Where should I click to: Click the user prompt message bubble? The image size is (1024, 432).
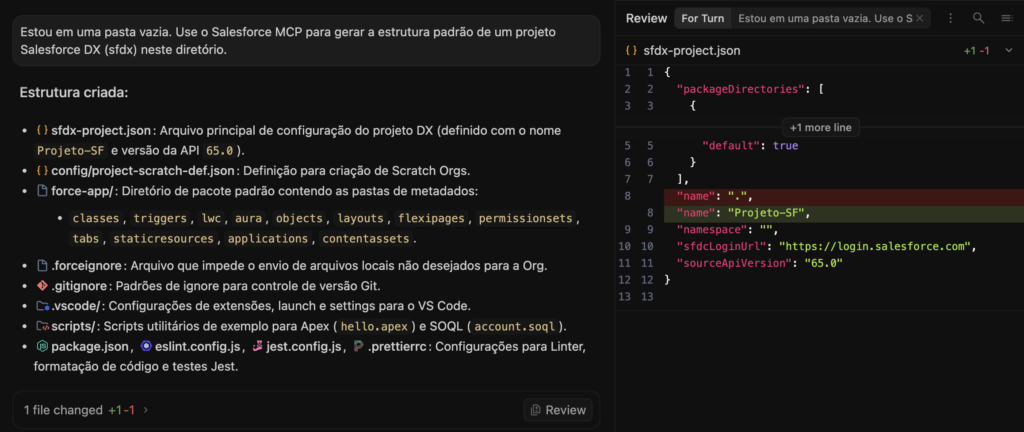[306, 40]
